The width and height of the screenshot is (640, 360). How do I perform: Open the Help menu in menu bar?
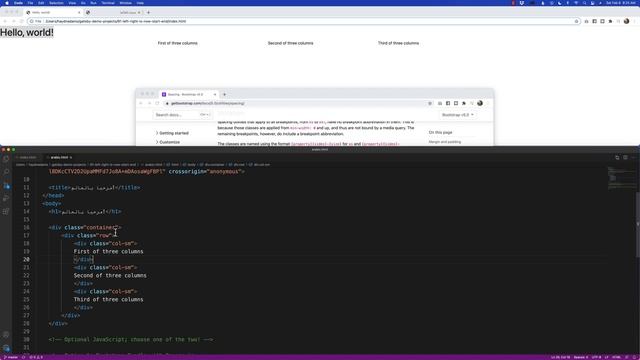[140, 3]
